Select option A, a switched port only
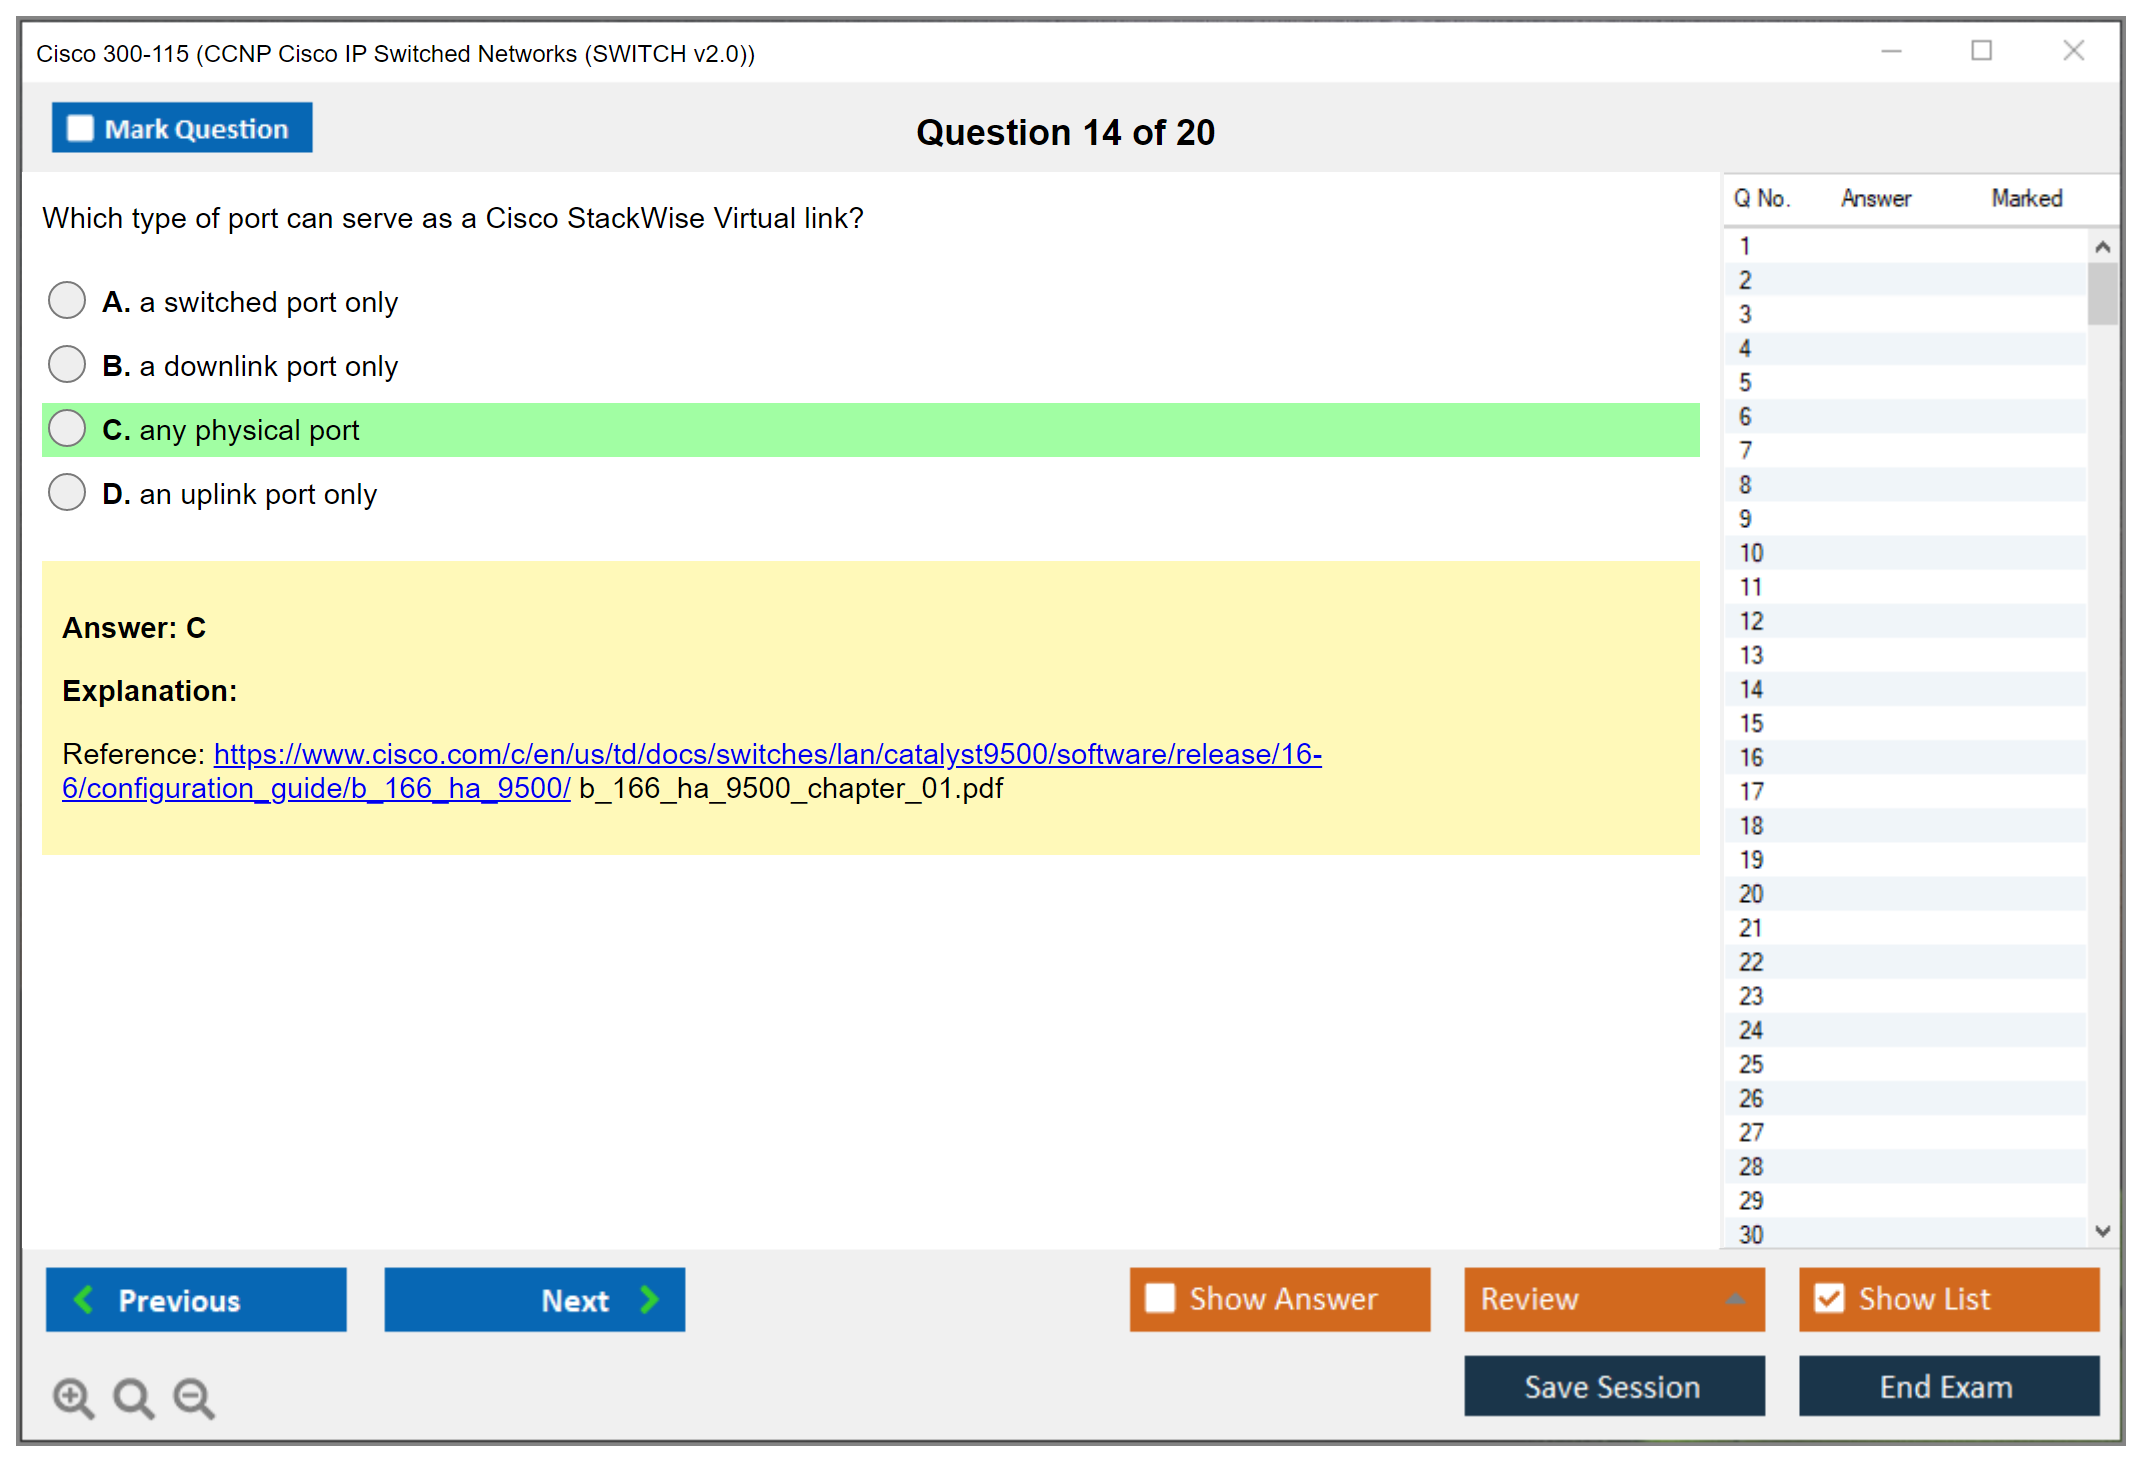The height and width of the screenshot is (1470, 2150). pyautogui.click(x=67, y=300)
